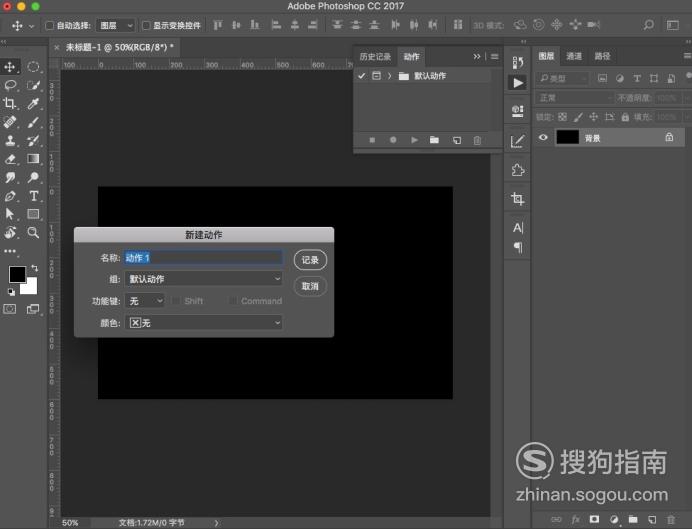This screenshot has height=529, width=692.
Task: Select the Eyedropper tool
Action: pos(33,103)
